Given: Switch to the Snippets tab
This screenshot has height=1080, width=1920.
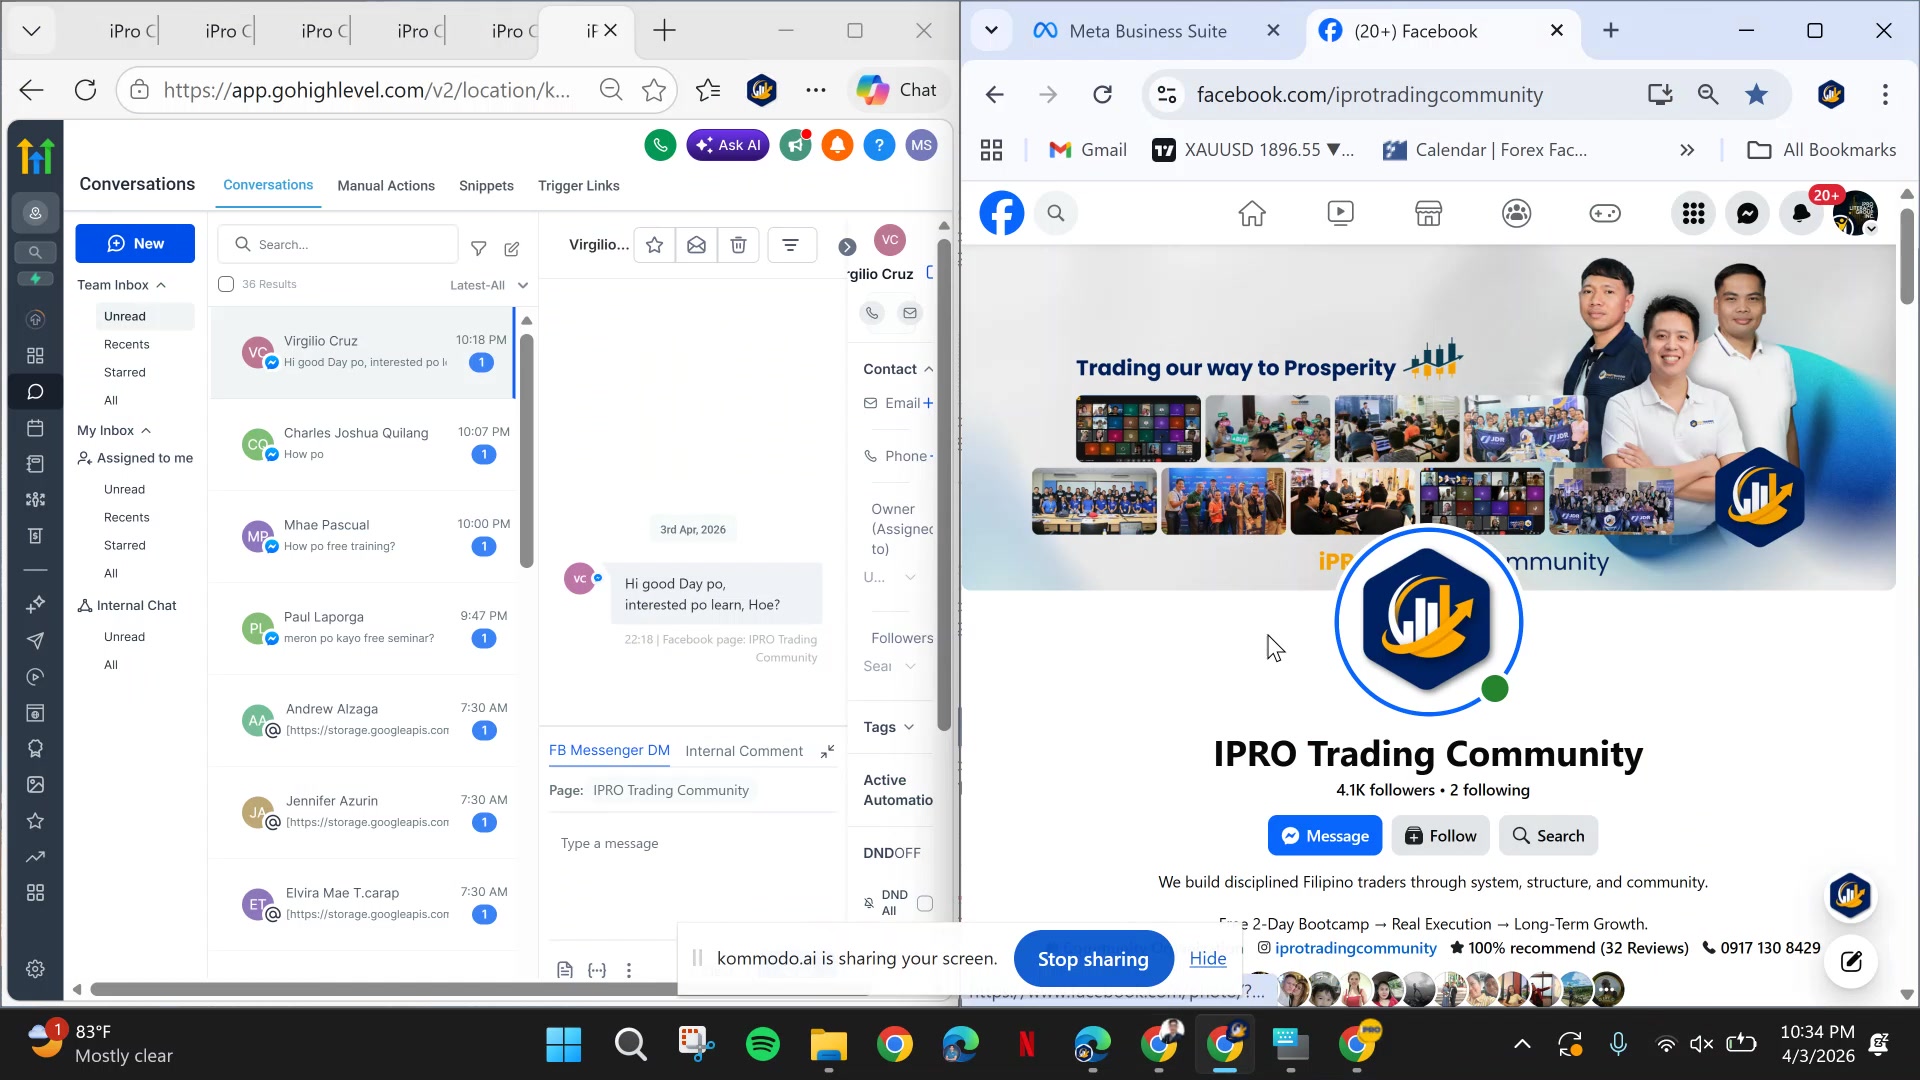Looking at the screenshot, I should [x=486, y=186].
